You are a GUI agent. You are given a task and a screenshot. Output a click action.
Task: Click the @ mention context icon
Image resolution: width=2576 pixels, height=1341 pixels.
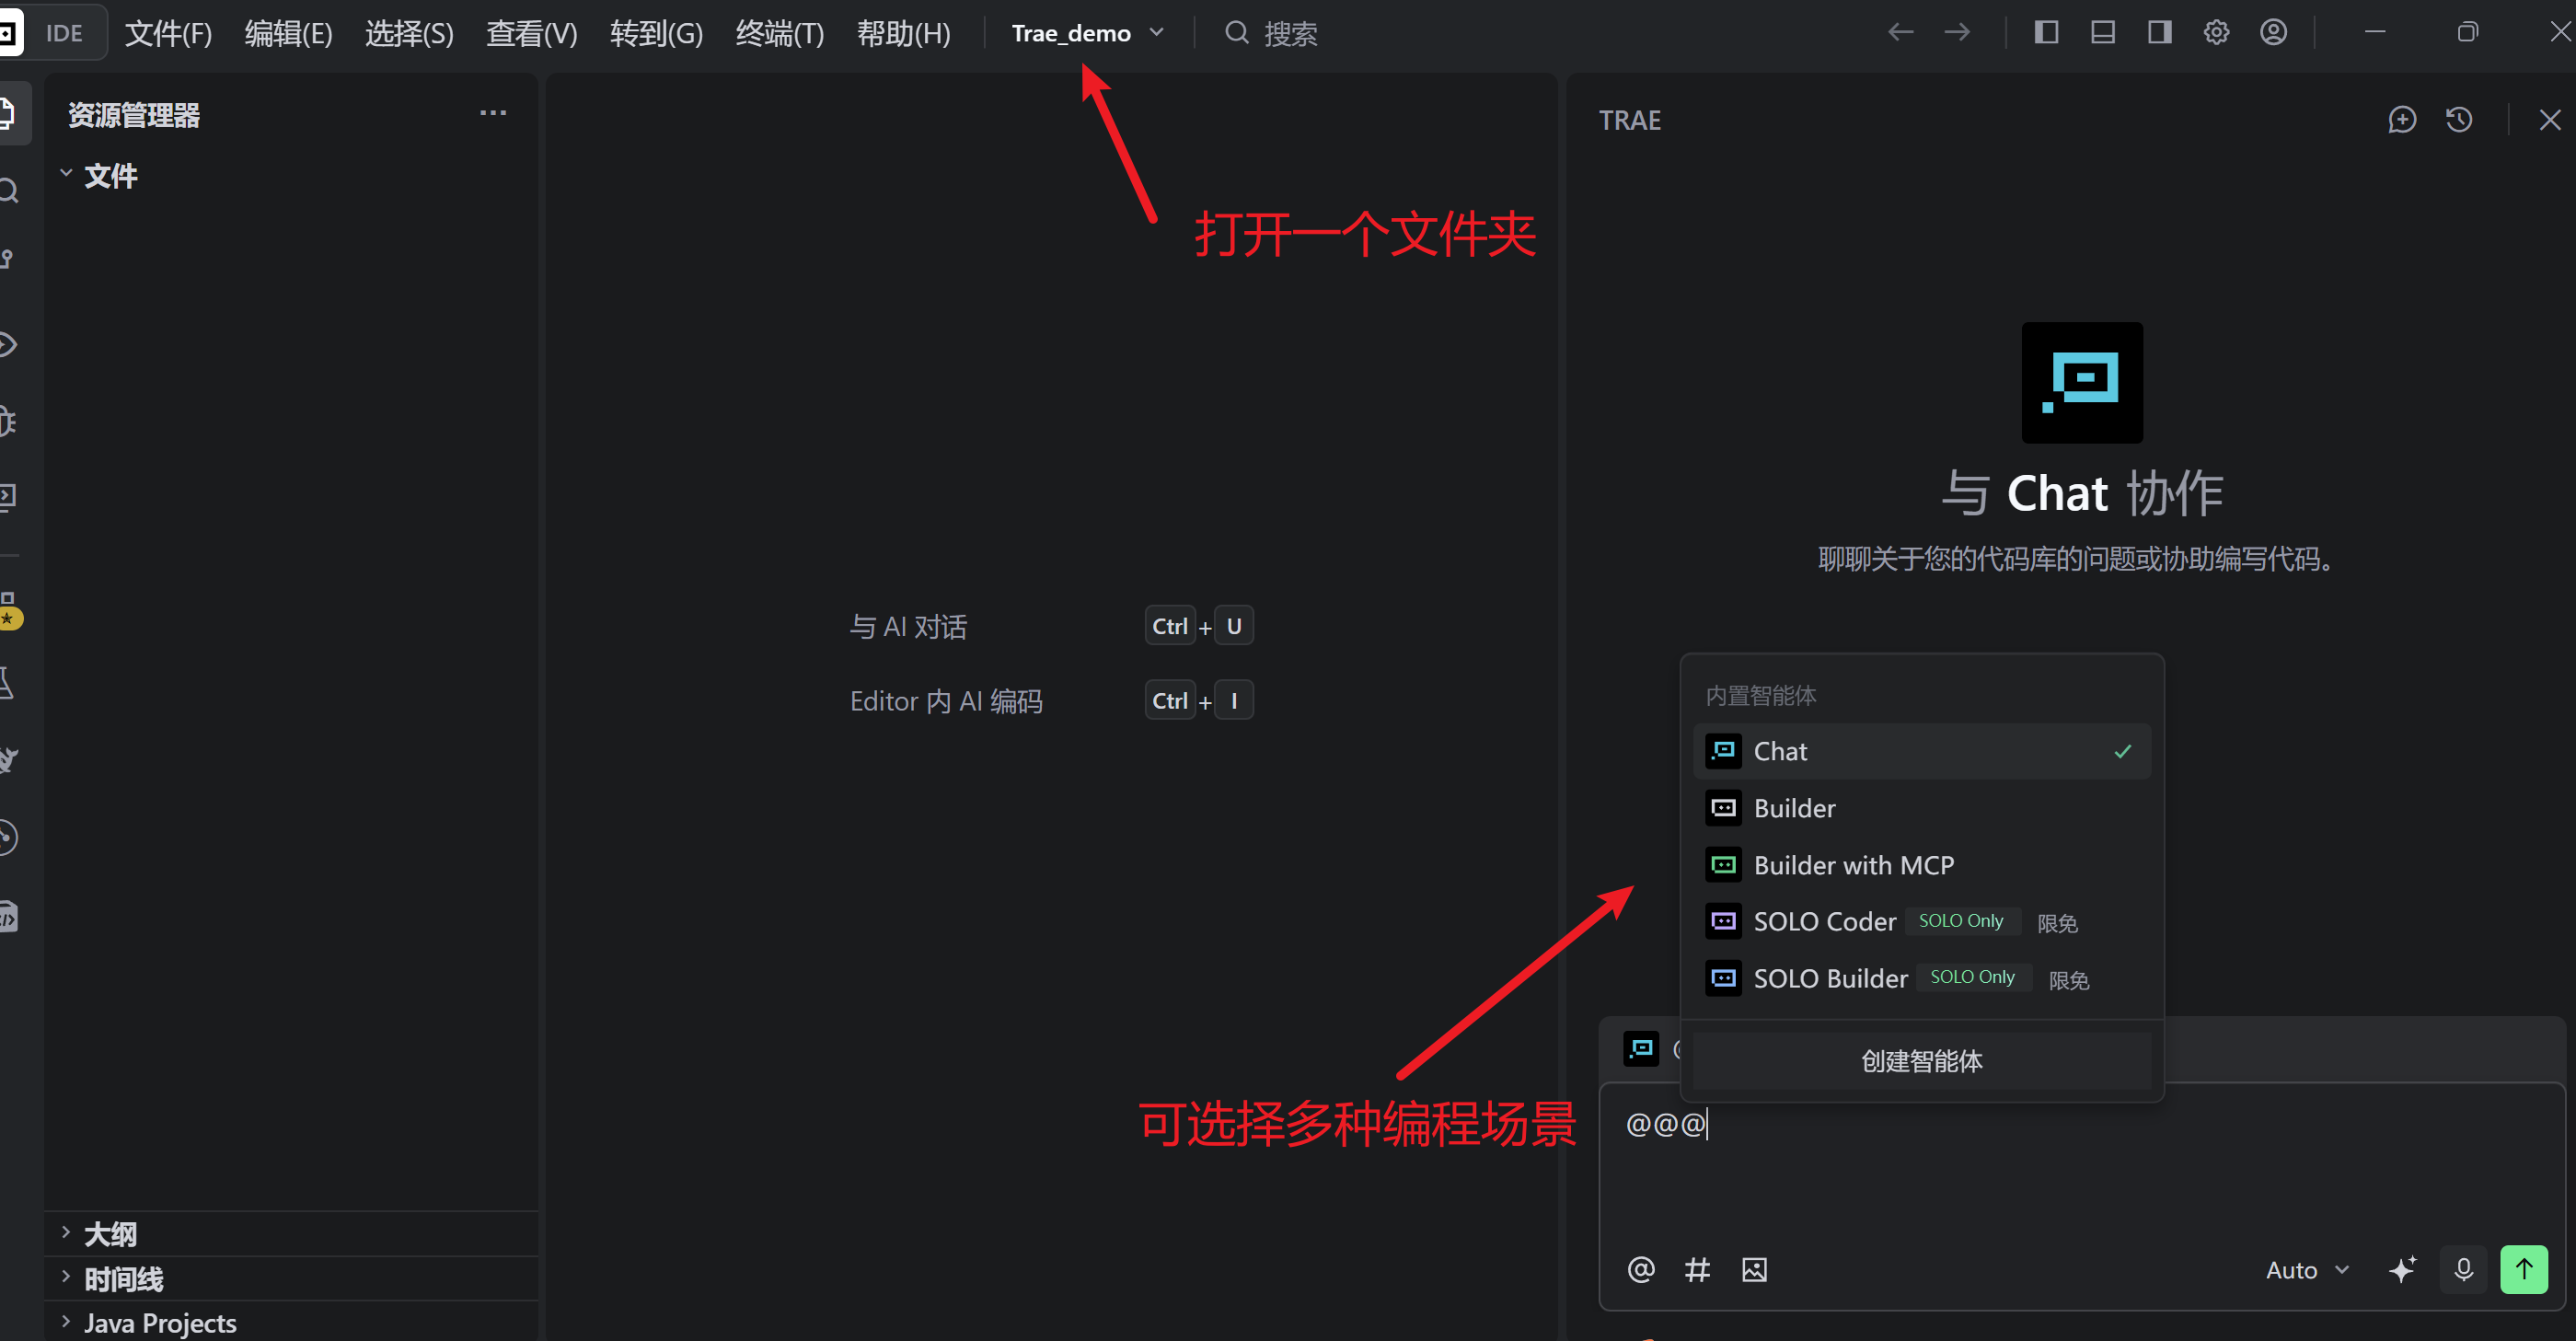click(x=1640, y=1269)
